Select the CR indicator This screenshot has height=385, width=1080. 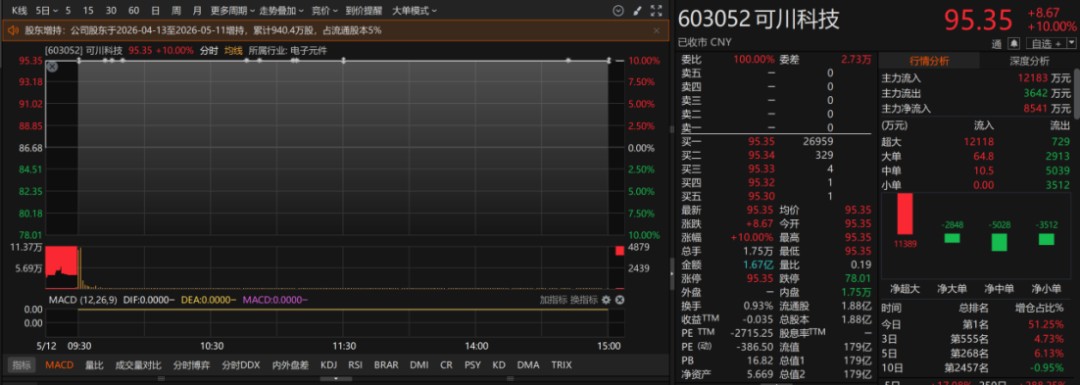(x=446, y=365)
